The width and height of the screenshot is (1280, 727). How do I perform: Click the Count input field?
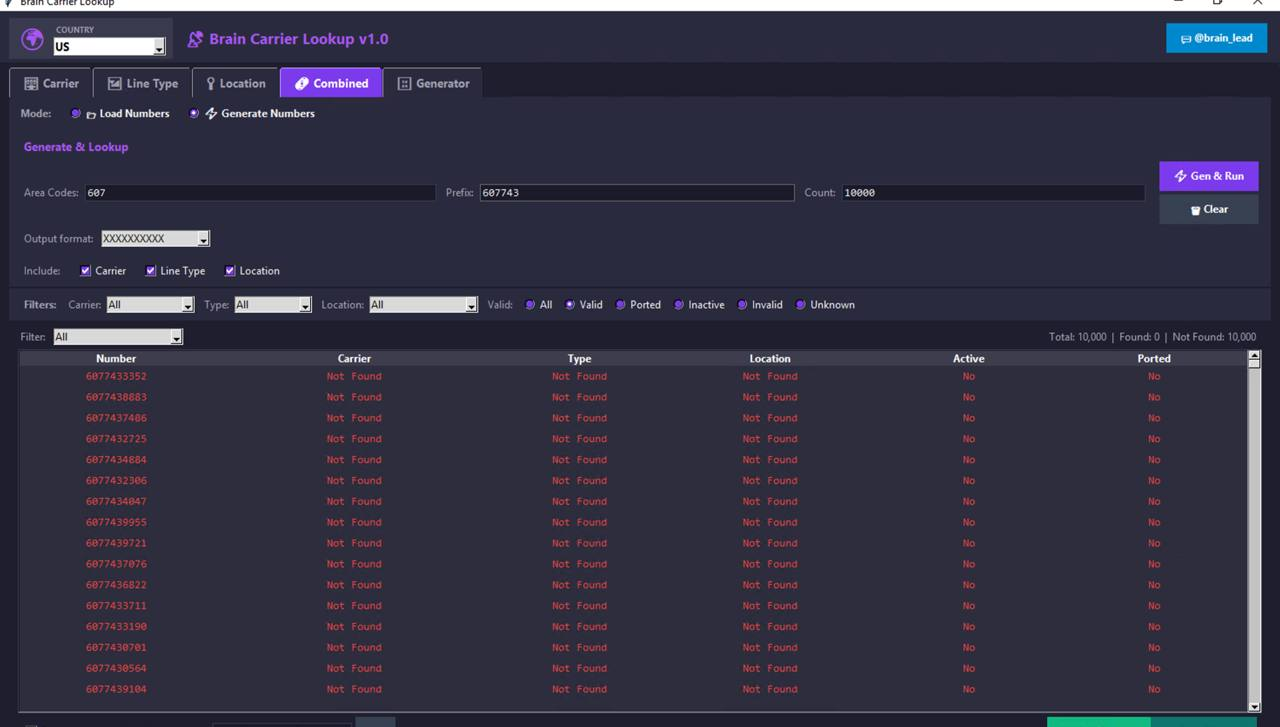pos(992,193)
